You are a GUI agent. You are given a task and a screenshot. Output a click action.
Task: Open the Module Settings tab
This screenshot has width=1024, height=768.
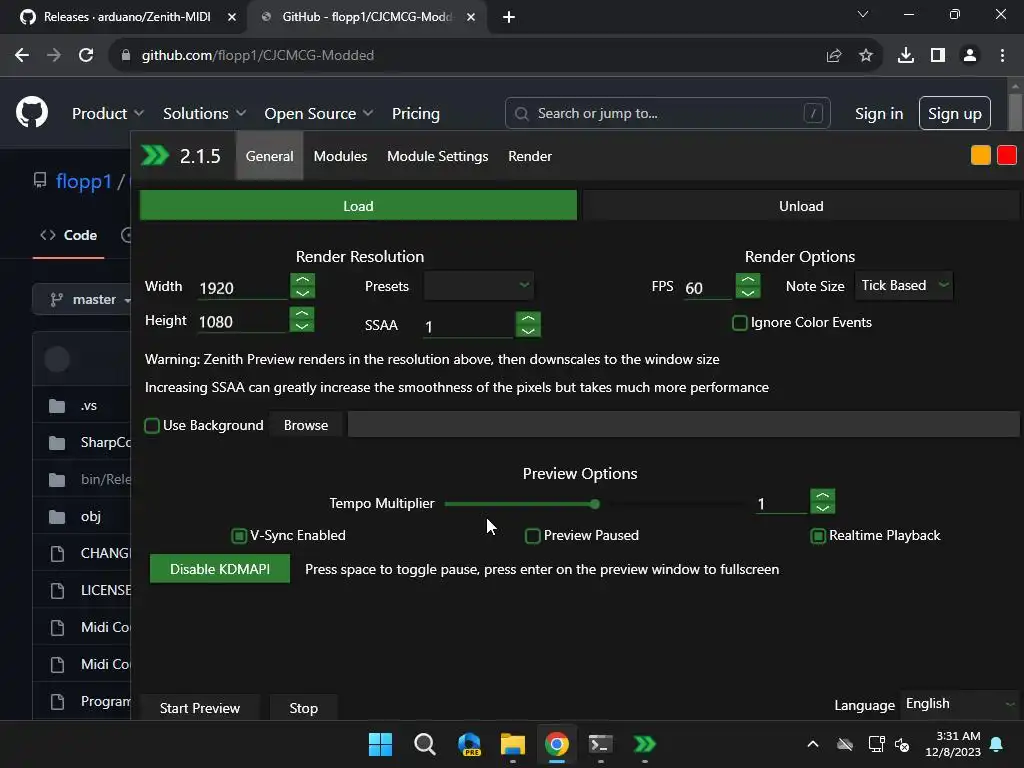coord(438,156)
